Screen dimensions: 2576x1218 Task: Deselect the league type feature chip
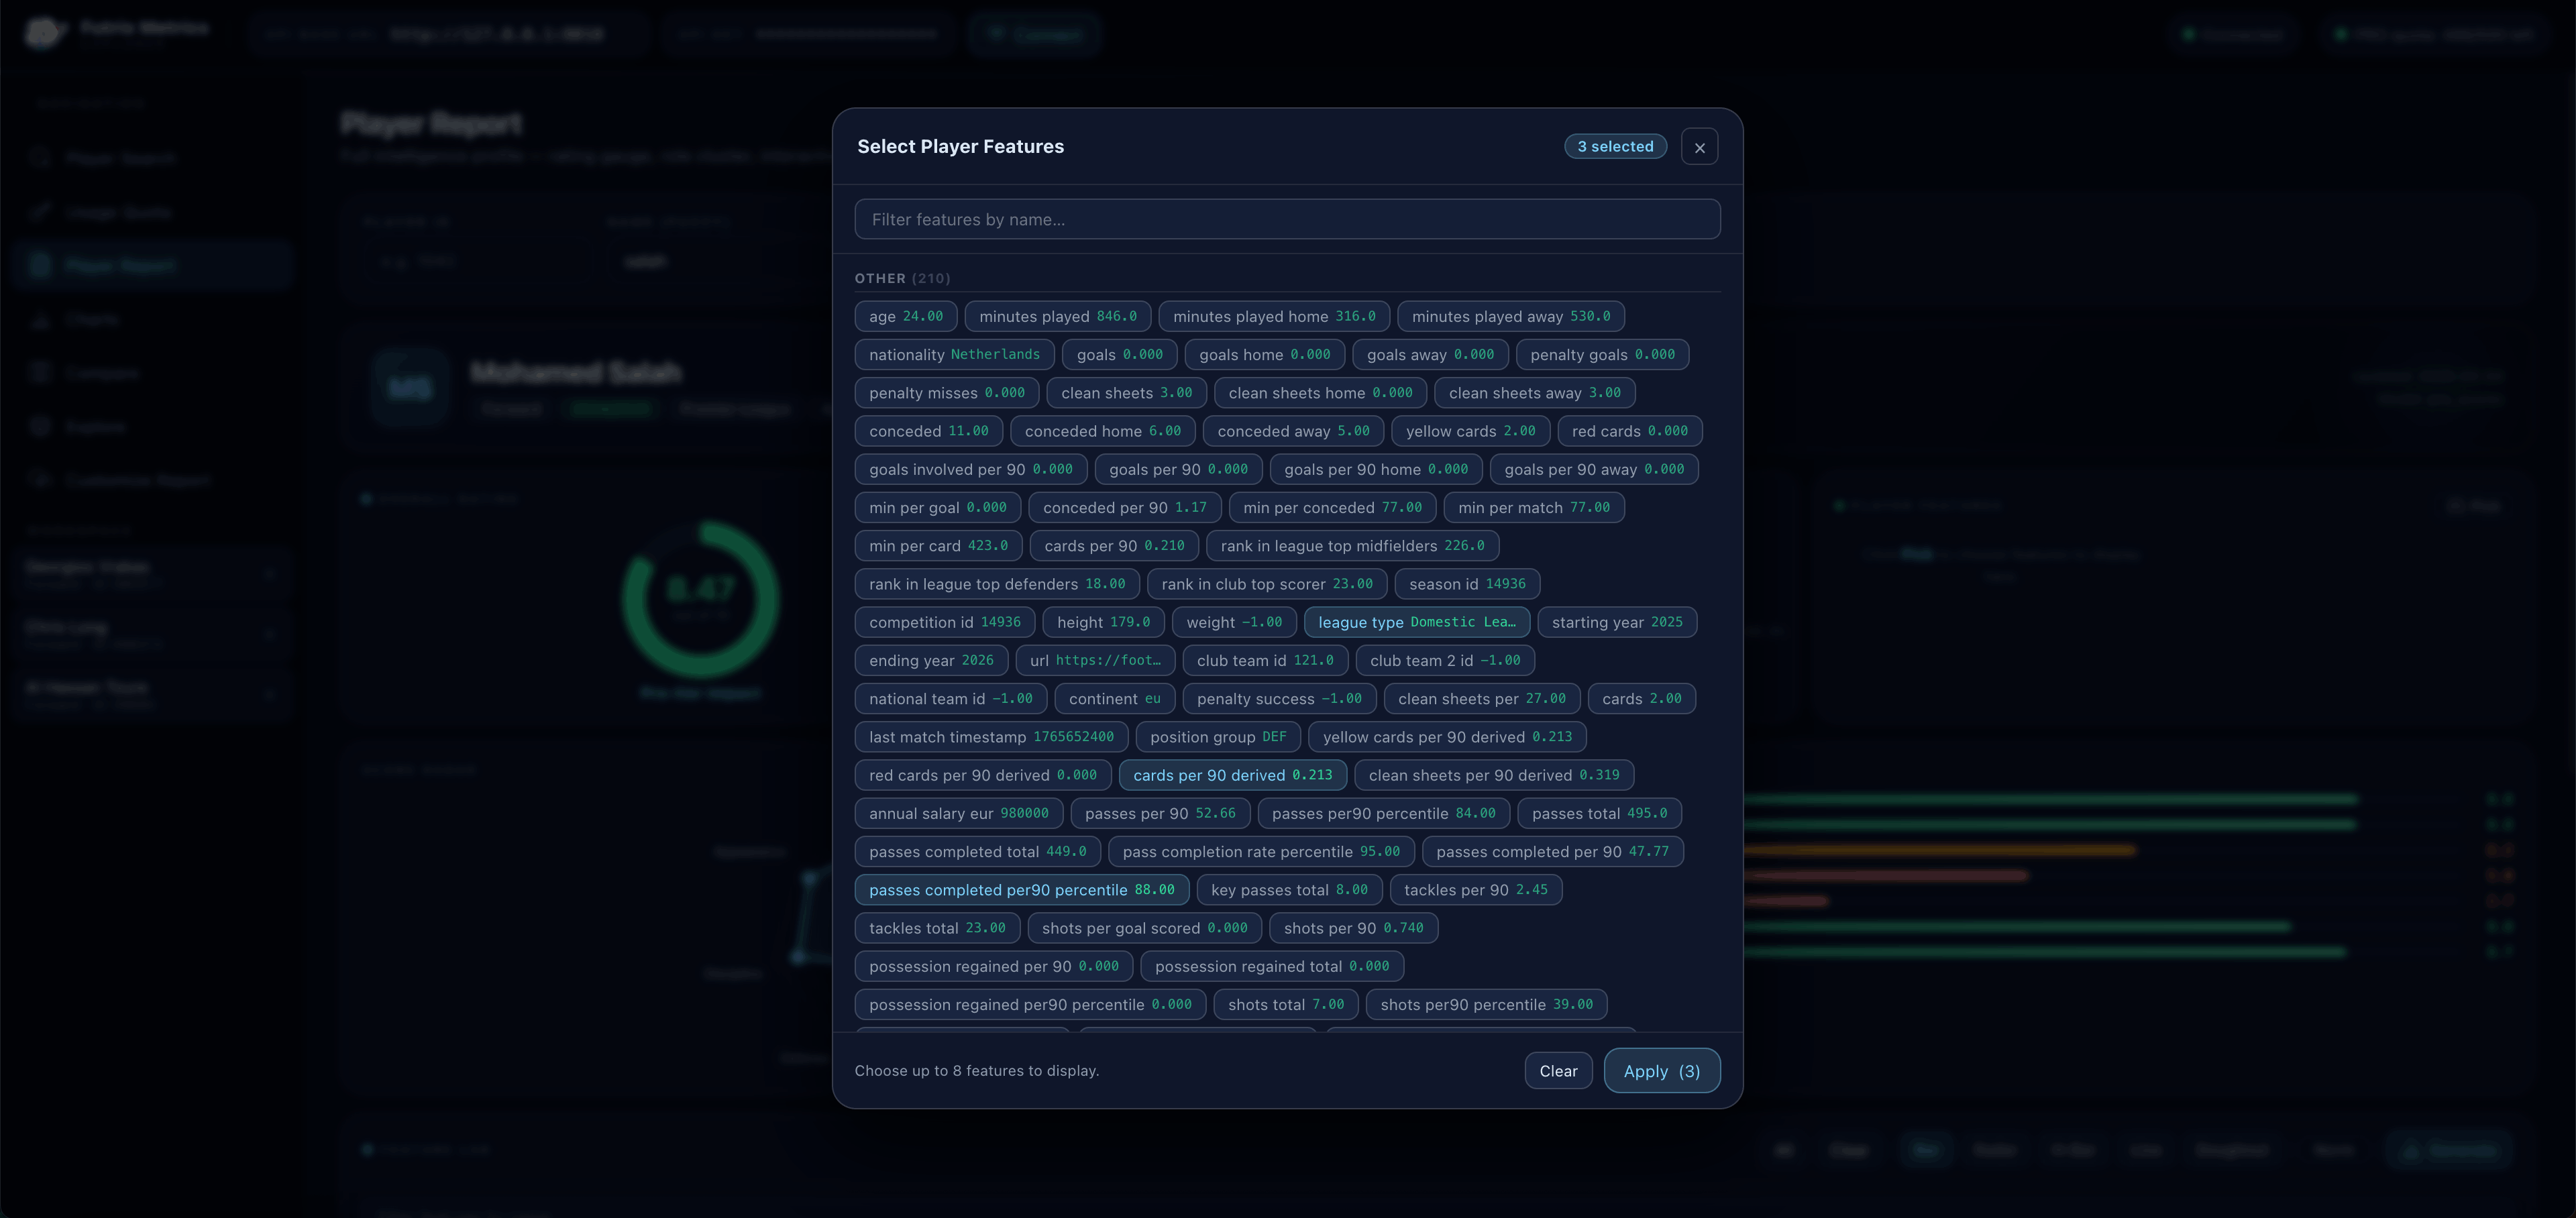click(x=1416, y=622)
